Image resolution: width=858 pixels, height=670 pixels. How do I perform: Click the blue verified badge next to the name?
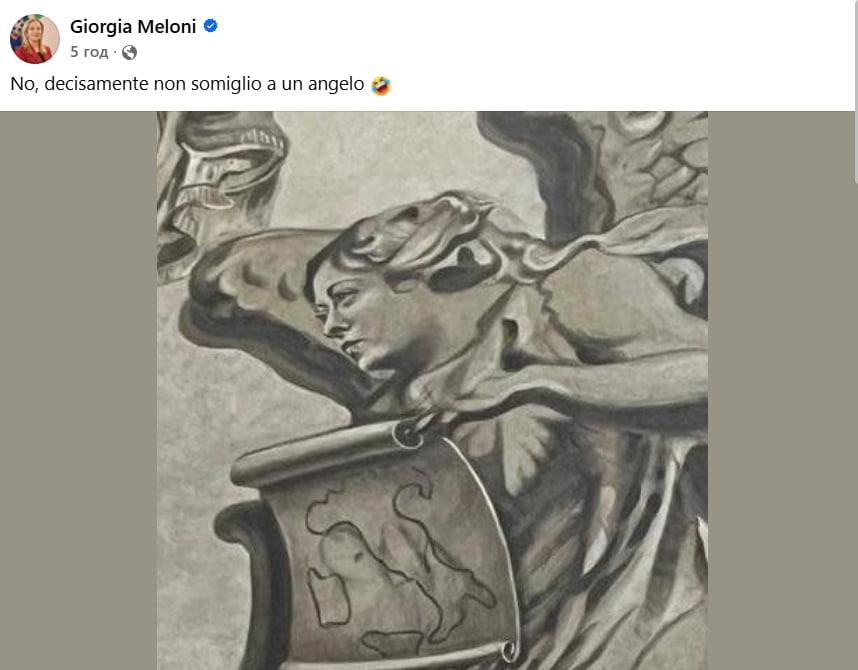210,27
